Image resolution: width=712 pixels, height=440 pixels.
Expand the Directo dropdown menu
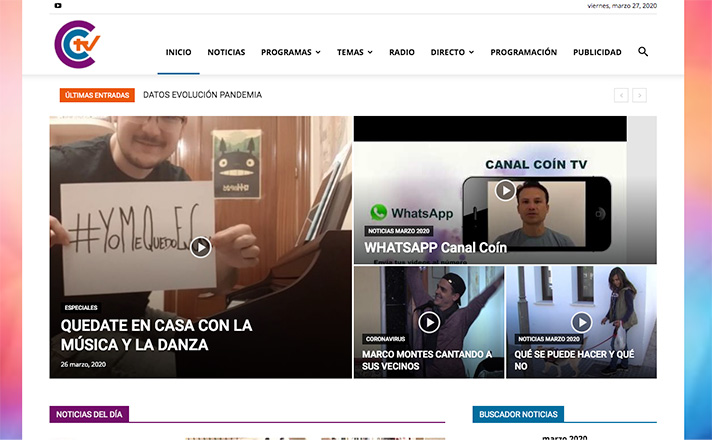(452, 52)
